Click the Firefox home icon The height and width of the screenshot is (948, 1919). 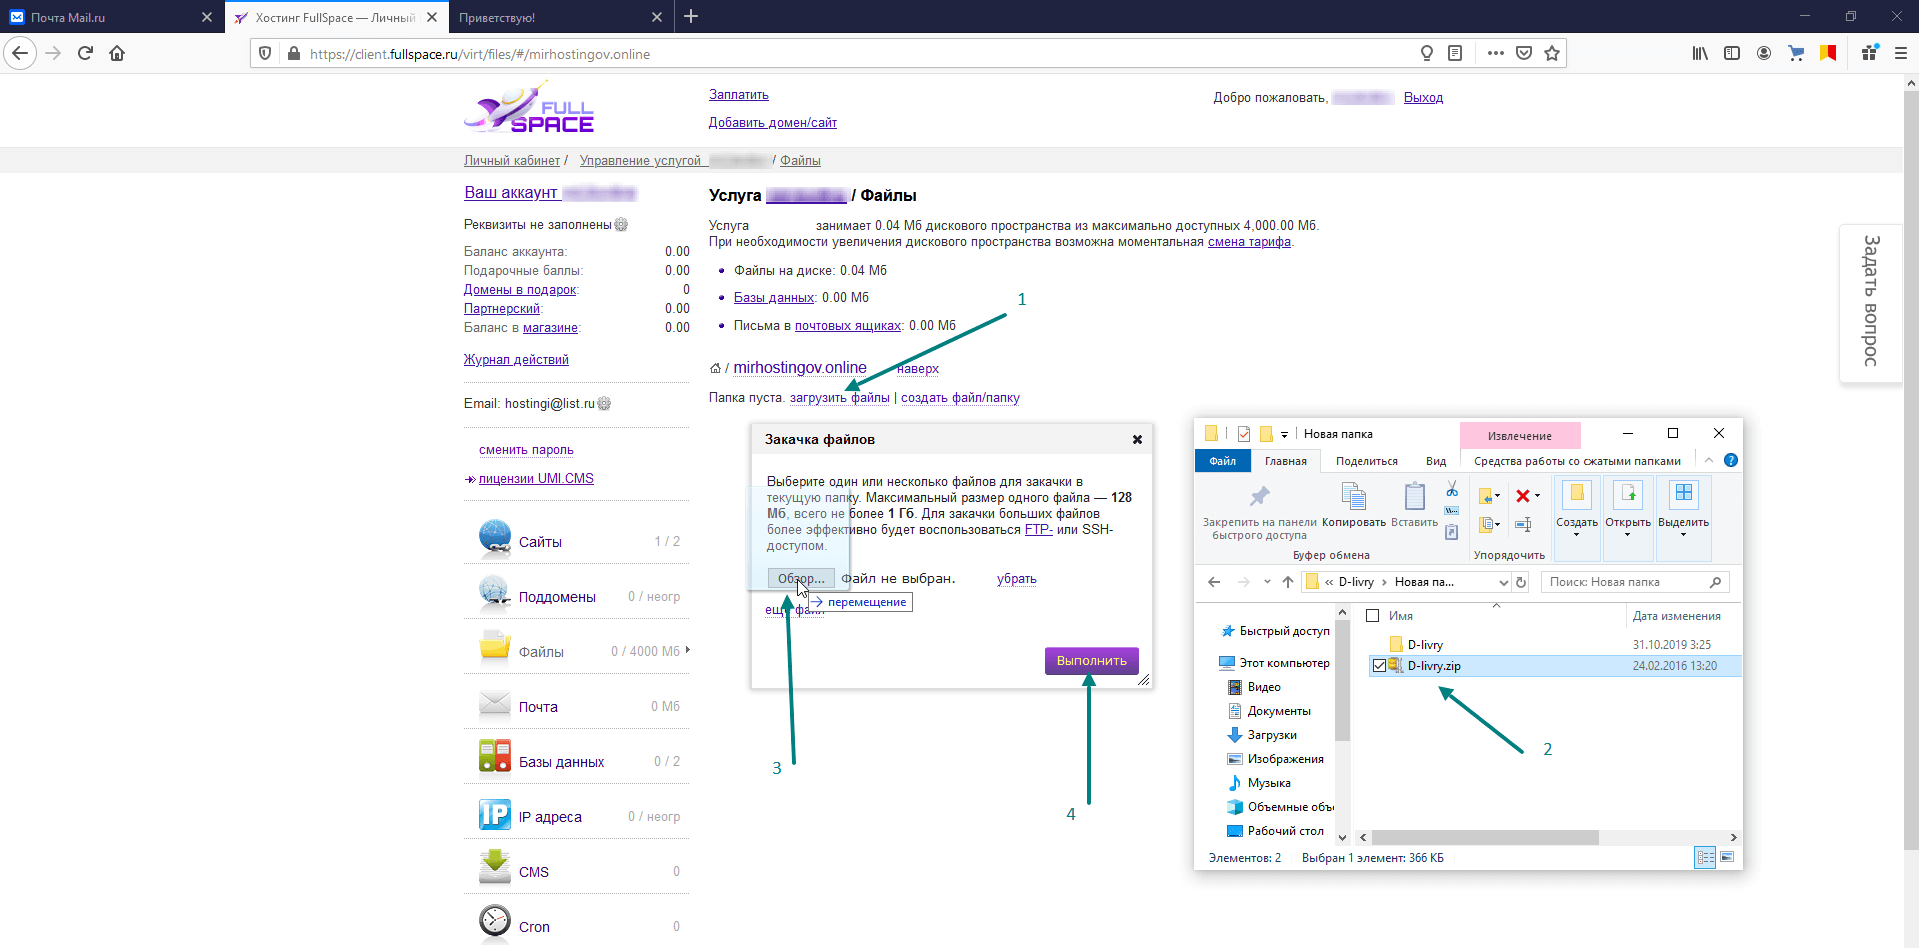point(117,54)
